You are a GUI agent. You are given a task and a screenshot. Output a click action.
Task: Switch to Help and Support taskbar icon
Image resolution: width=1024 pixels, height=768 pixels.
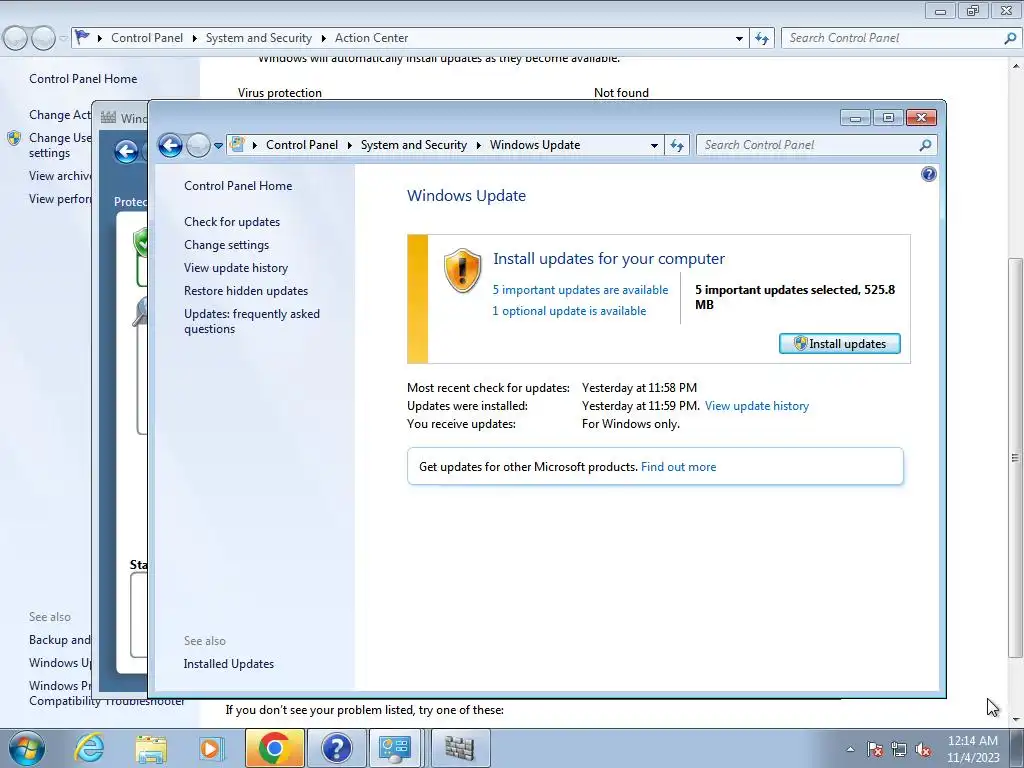pyautogui.click(x=336, y=748)
